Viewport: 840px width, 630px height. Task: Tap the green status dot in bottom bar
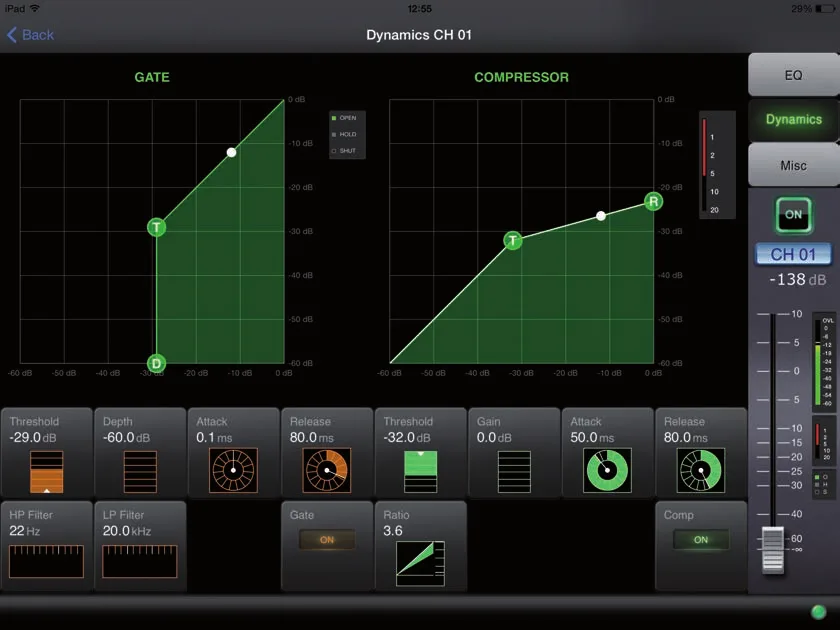point(818,612)
